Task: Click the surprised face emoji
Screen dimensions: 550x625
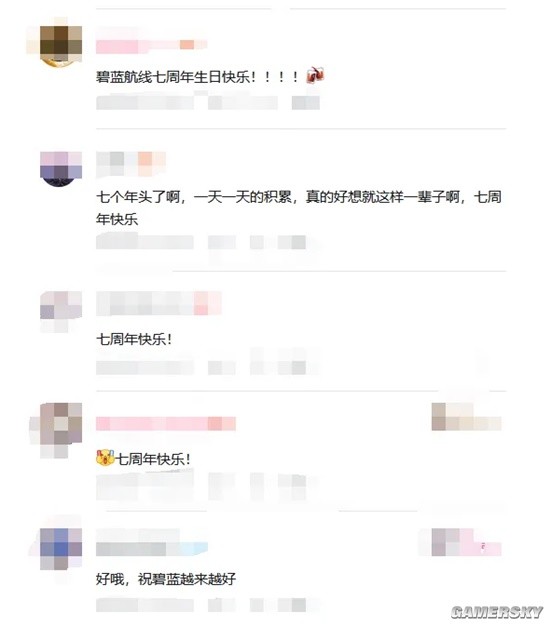Action: (x=105, y=458)
